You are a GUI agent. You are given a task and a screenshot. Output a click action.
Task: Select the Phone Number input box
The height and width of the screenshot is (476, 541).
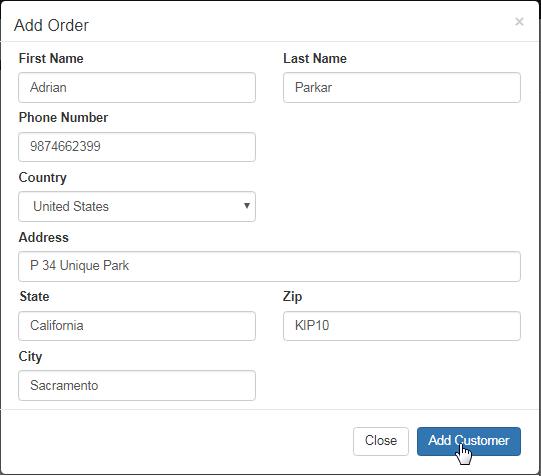[137, 147]
